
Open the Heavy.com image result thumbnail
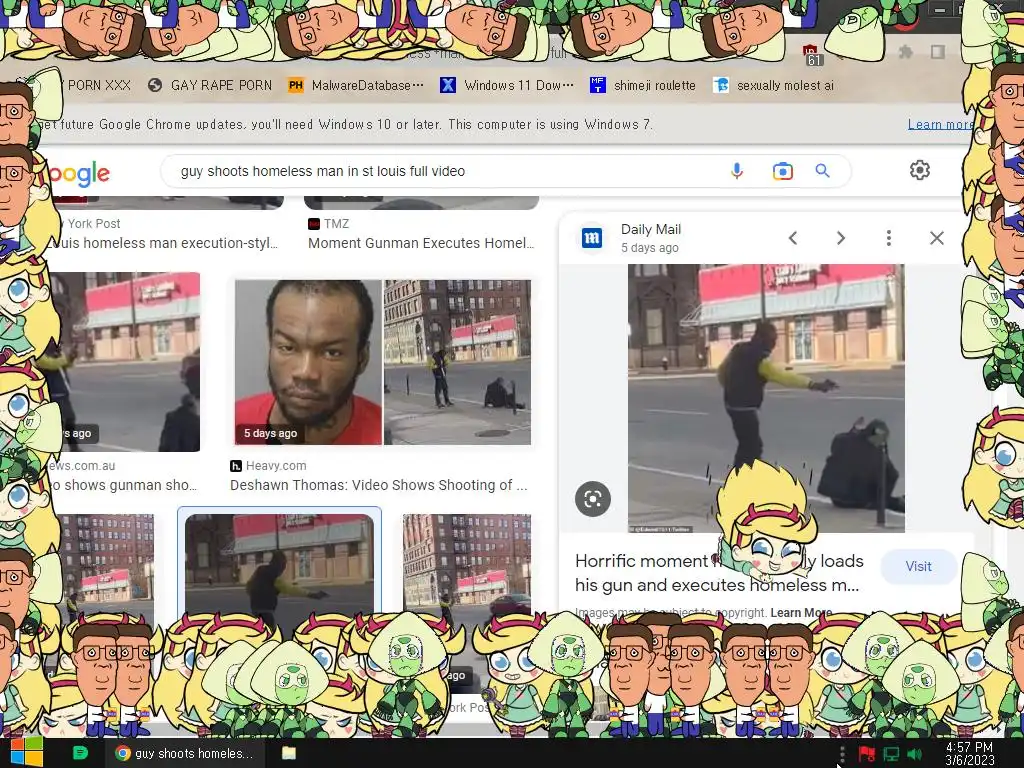pos(383,362)
